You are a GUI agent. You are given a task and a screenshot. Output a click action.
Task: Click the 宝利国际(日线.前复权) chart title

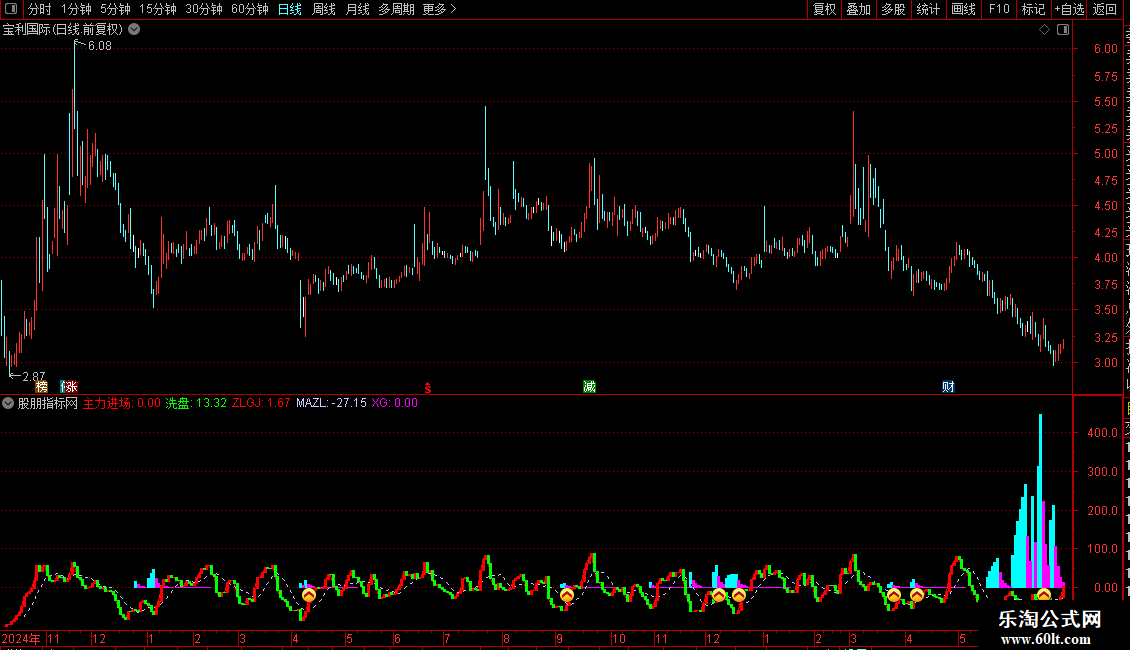click(63, 30)
